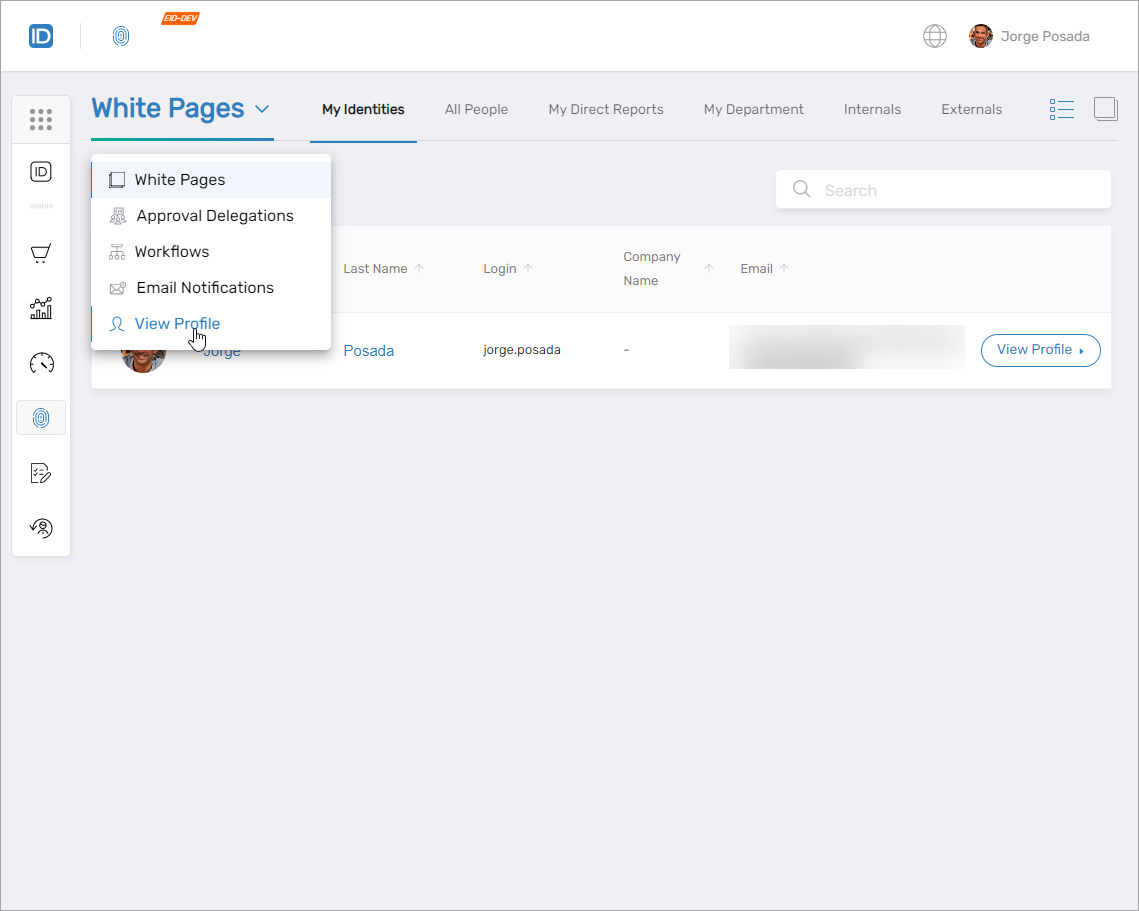Switch to list view layout

[1062, 109]
